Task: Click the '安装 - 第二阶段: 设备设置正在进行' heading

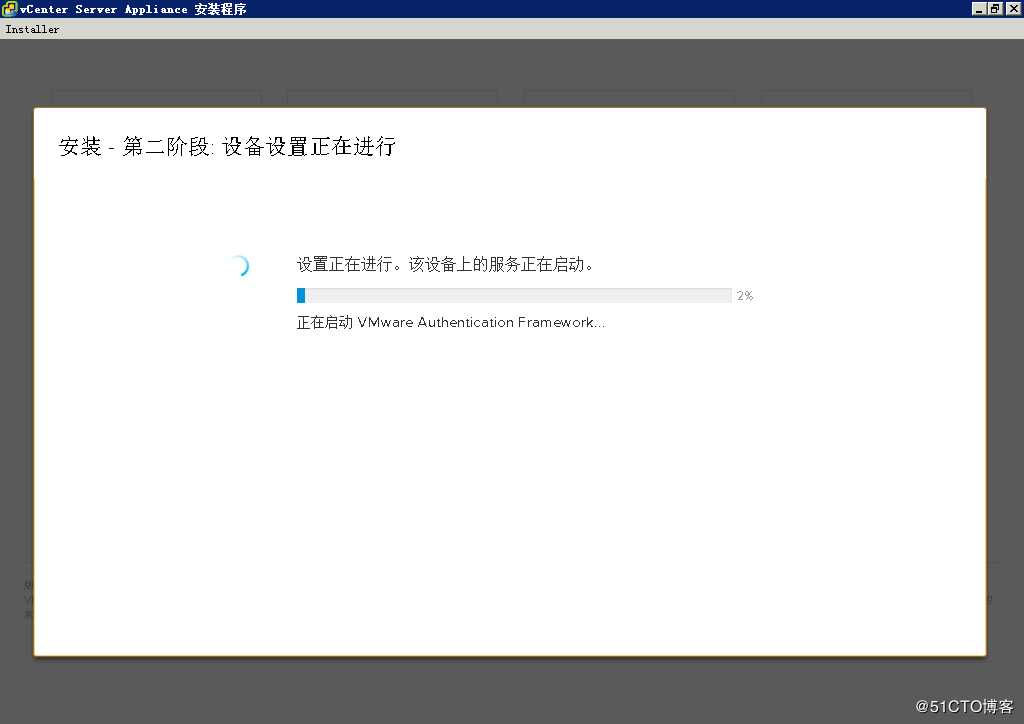Action: (227, 146)
